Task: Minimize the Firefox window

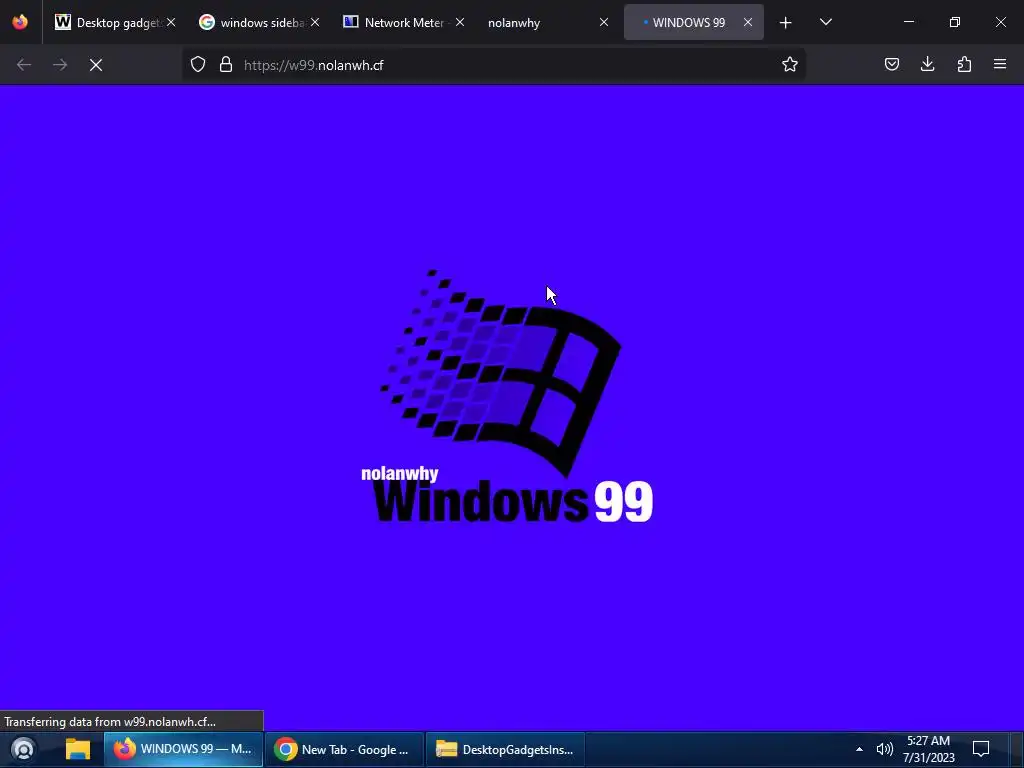Action: [908, 22]
